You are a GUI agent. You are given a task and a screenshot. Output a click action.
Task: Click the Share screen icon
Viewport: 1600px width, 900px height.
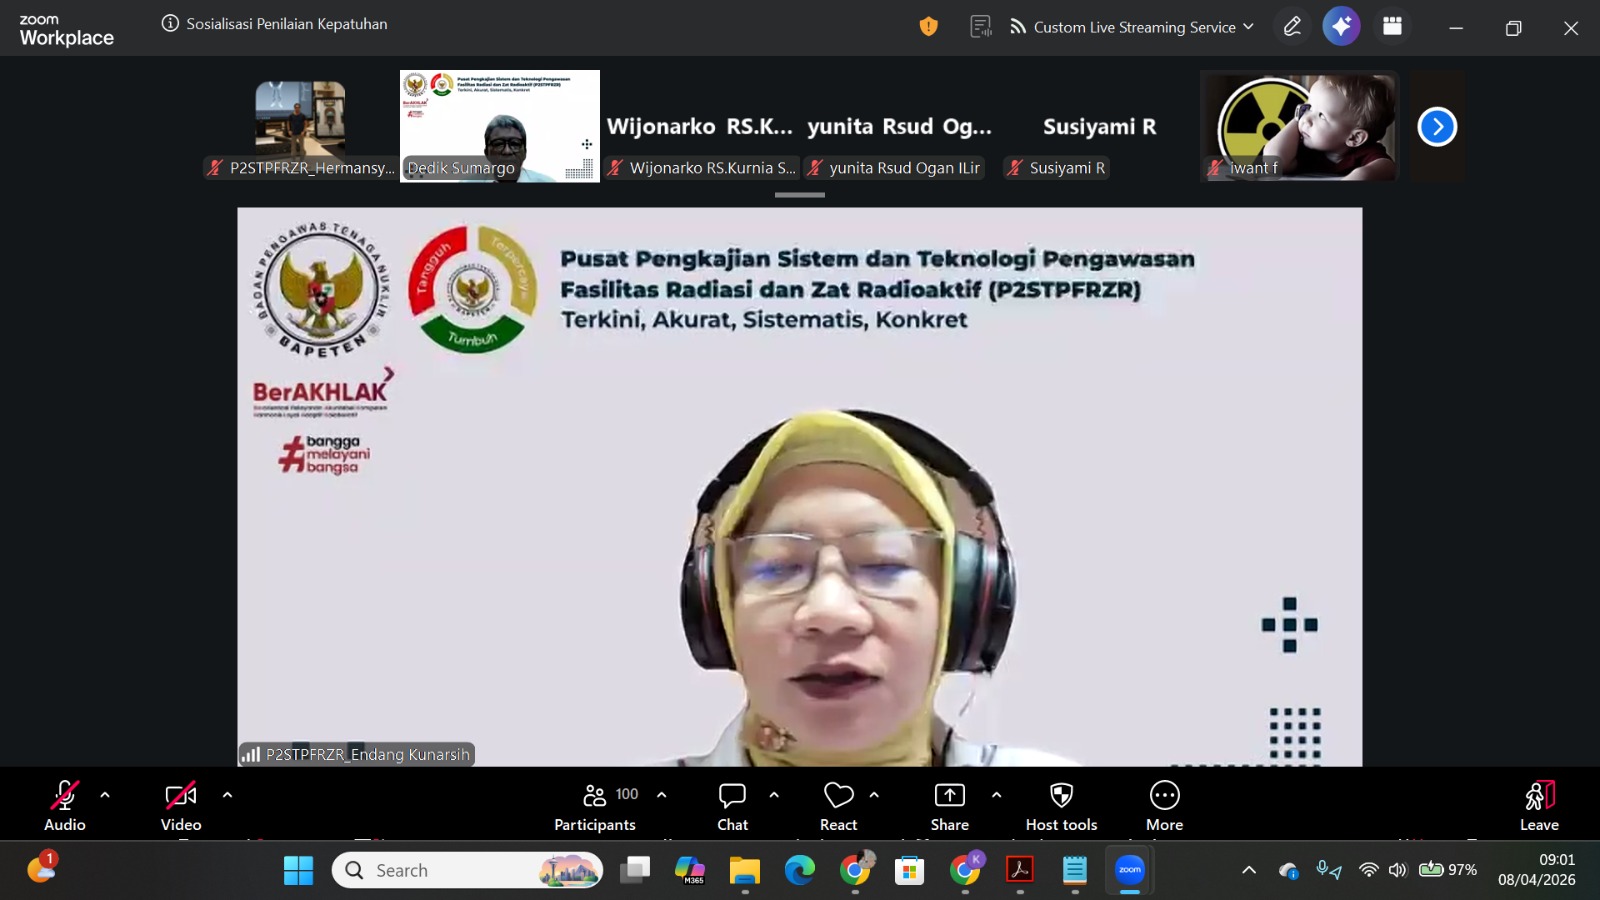pos(949,806)
